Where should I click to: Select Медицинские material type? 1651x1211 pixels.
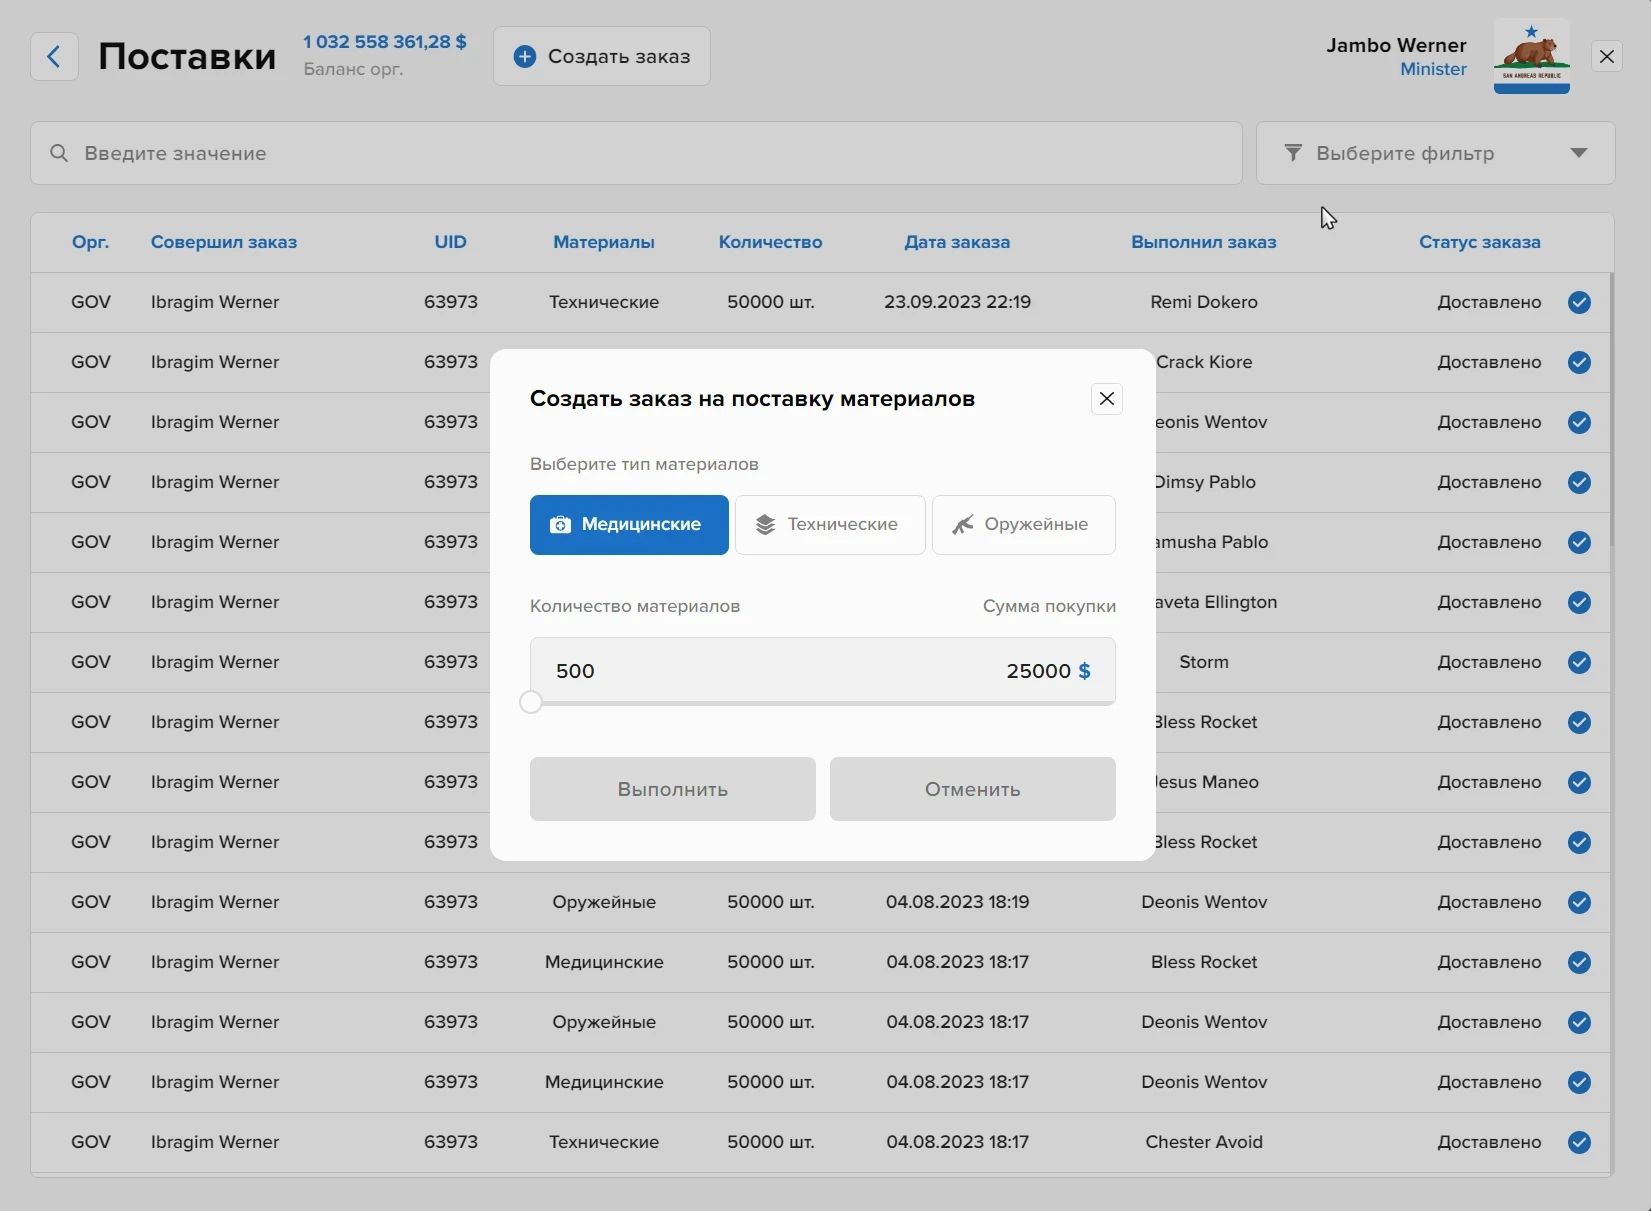pos(629,525)
